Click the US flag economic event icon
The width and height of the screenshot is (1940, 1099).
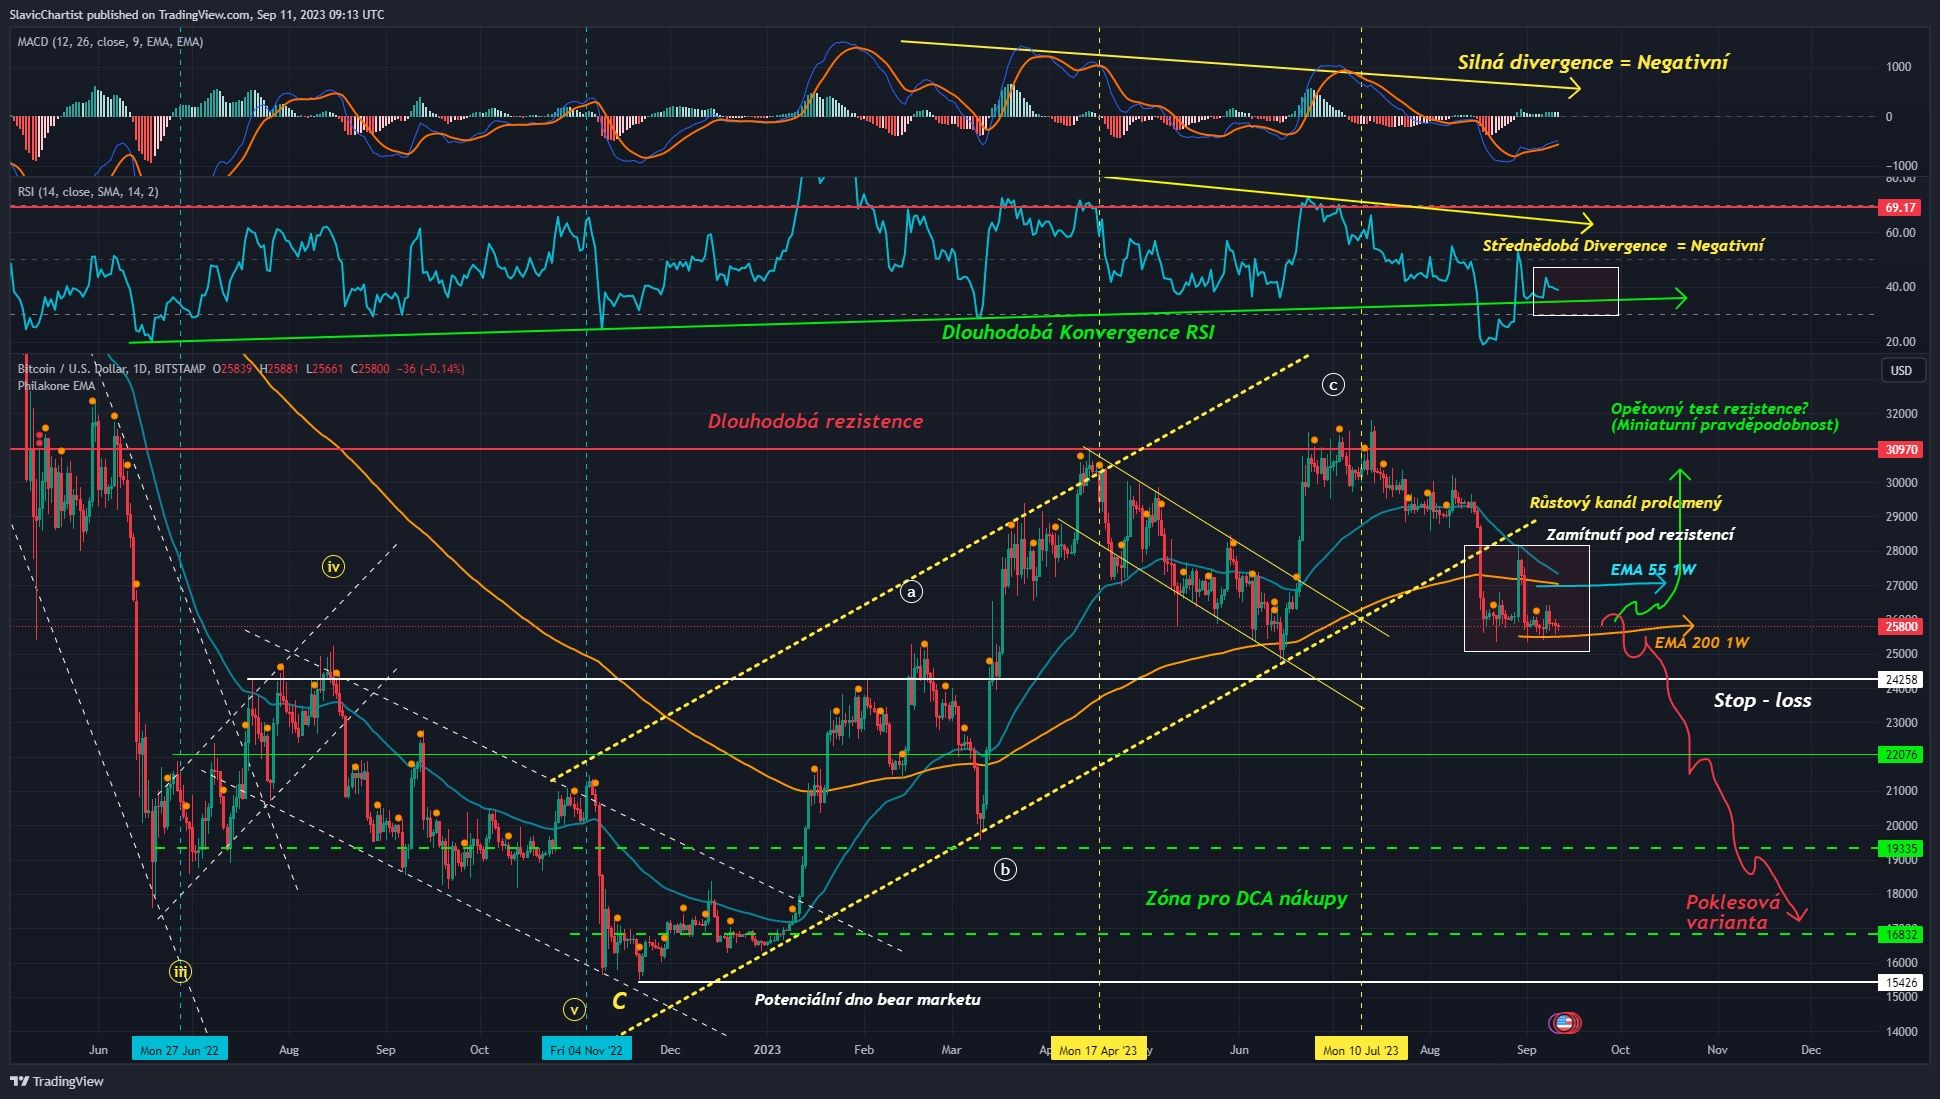tap(1565, 1023)
